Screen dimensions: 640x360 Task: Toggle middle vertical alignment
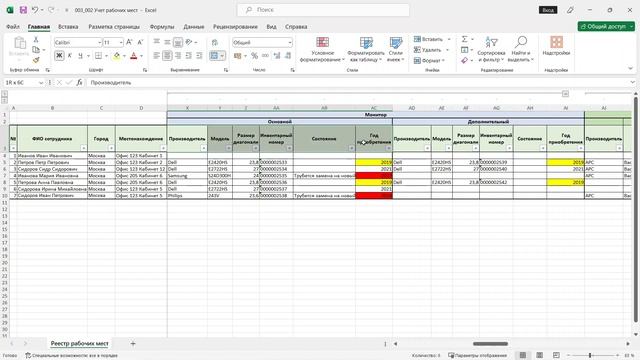(167, 42)
